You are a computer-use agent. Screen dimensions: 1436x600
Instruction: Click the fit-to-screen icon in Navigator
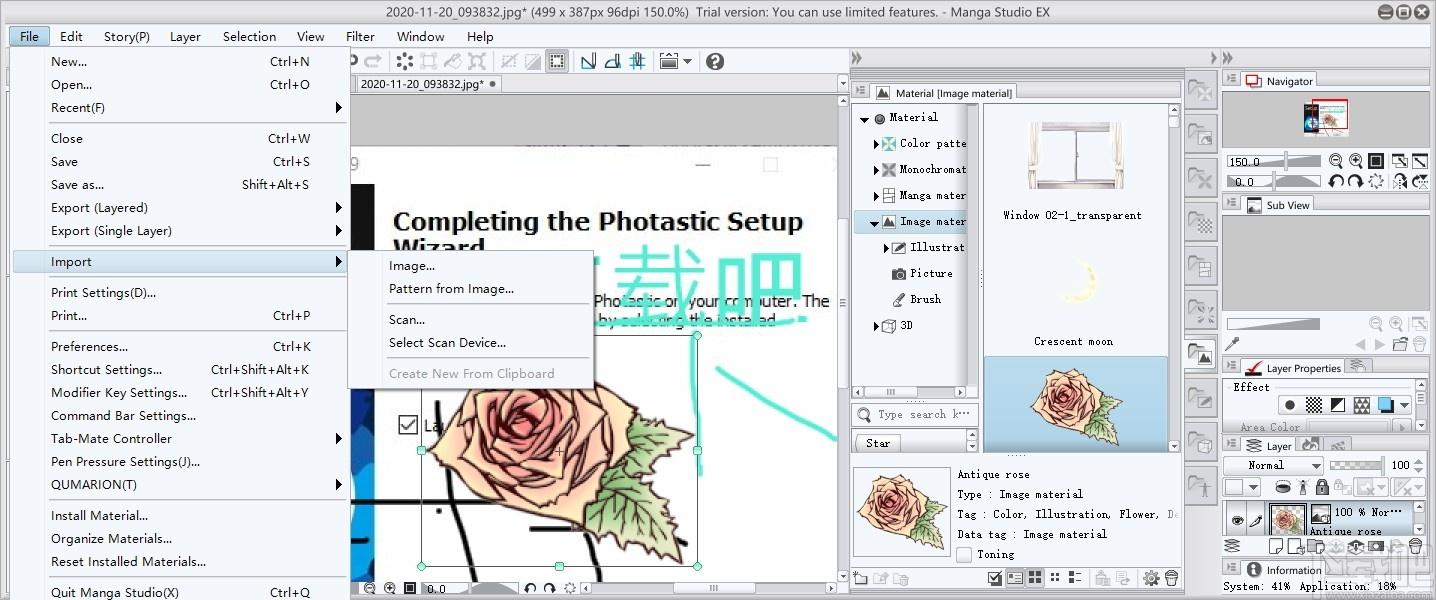[1420, 160]
